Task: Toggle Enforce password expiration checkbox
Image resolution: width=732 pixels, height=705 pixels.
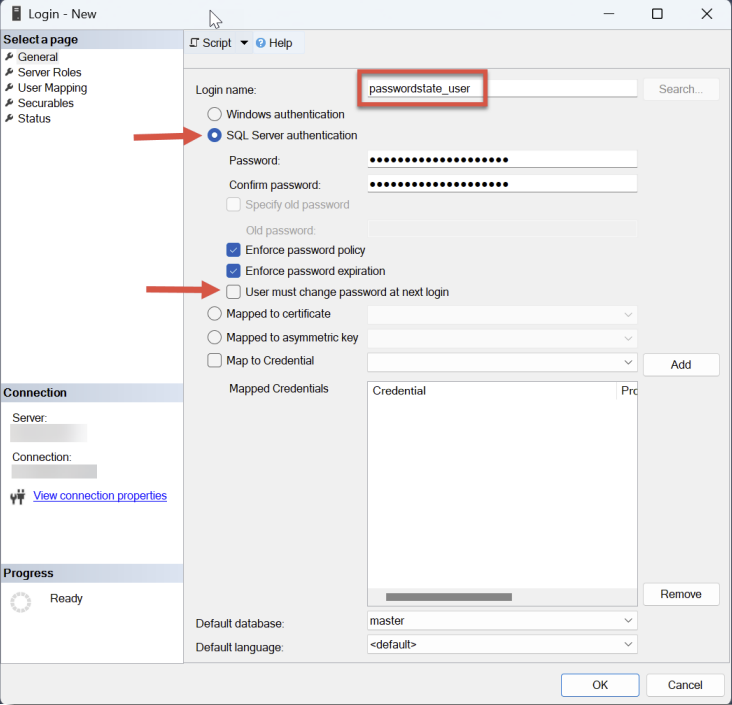Action: pos(233,271)
